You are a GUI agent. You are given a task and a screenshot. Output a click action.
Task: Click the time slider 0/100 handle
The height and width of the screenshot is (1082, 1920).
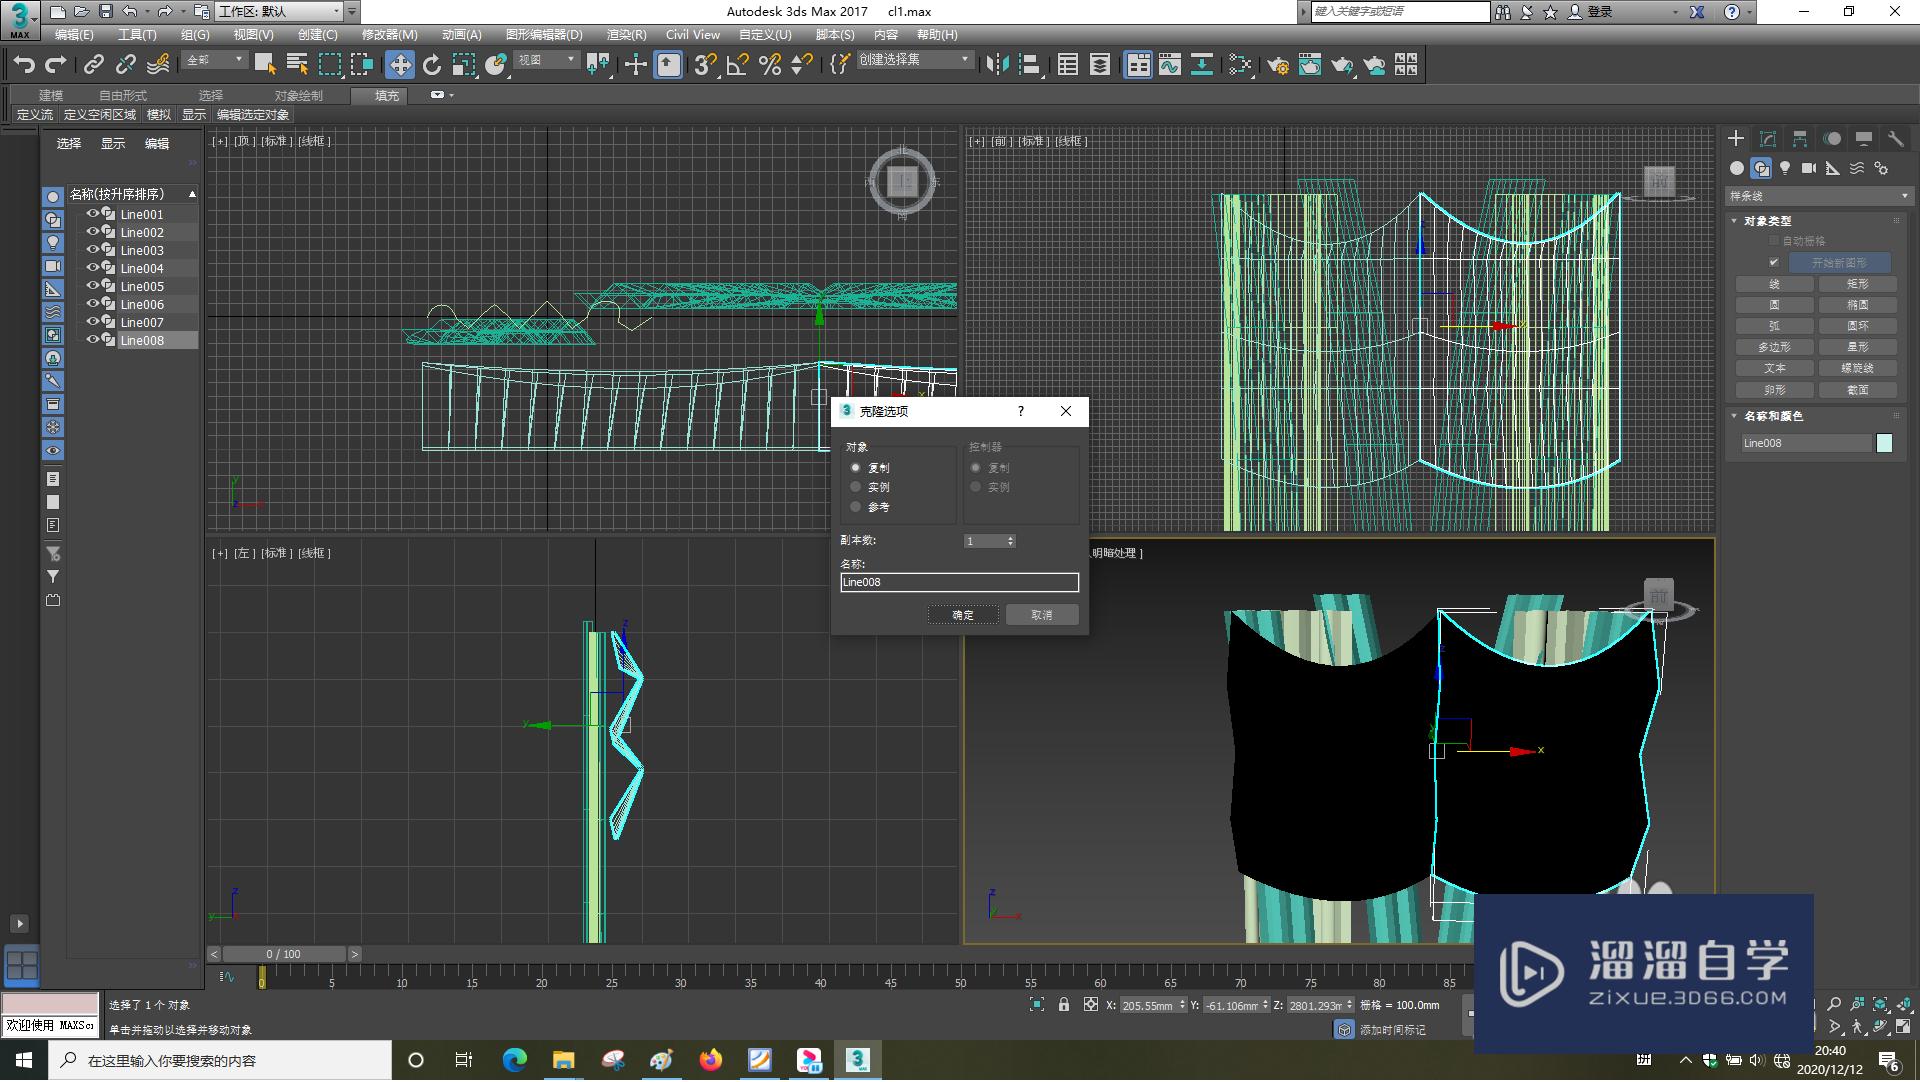click(x=284, y=954)
